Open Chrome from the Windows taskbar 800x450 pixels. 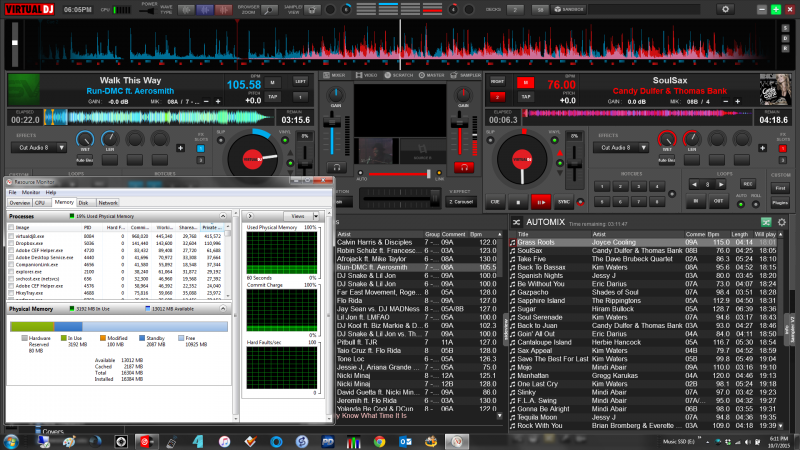pyautogui.click(x=379, y=441)
